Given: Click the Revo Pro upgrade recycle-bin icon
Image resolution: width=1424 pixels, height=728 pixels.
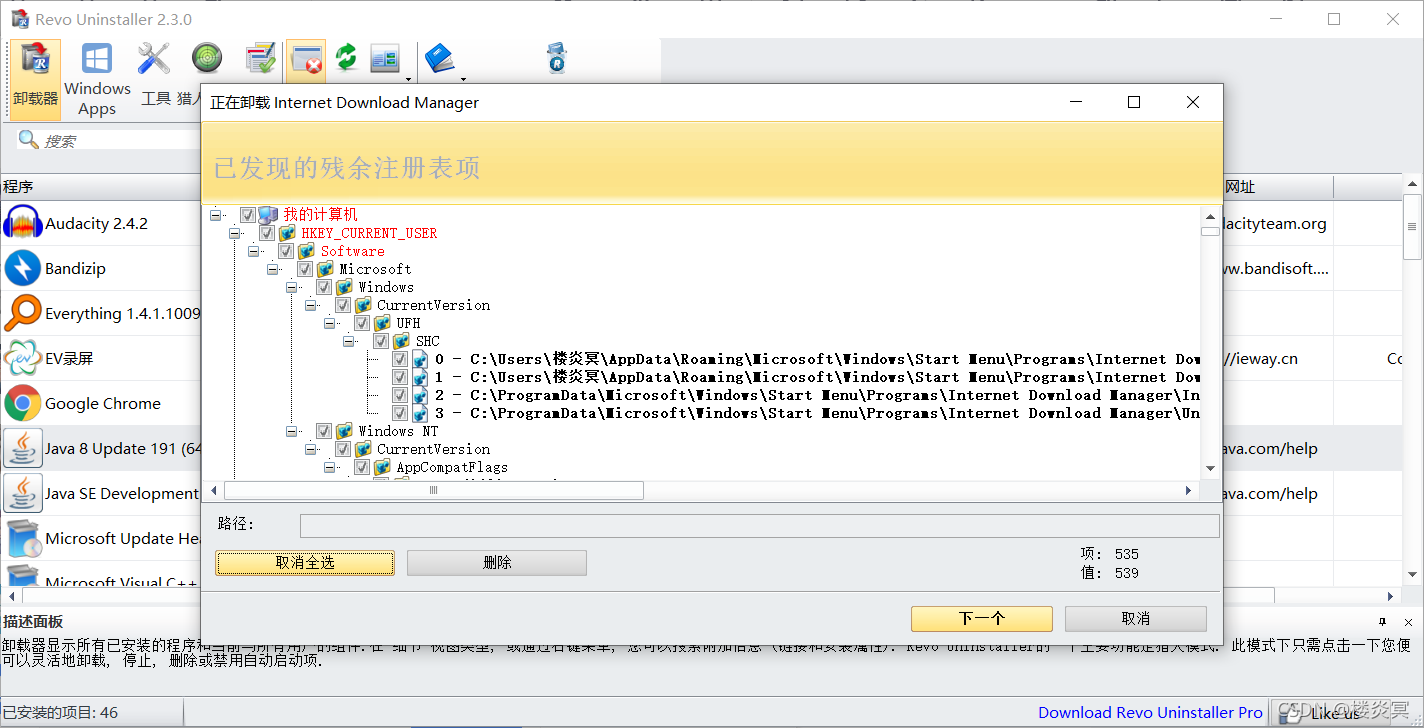Looking at the screenshot, I should click(557, 58).
